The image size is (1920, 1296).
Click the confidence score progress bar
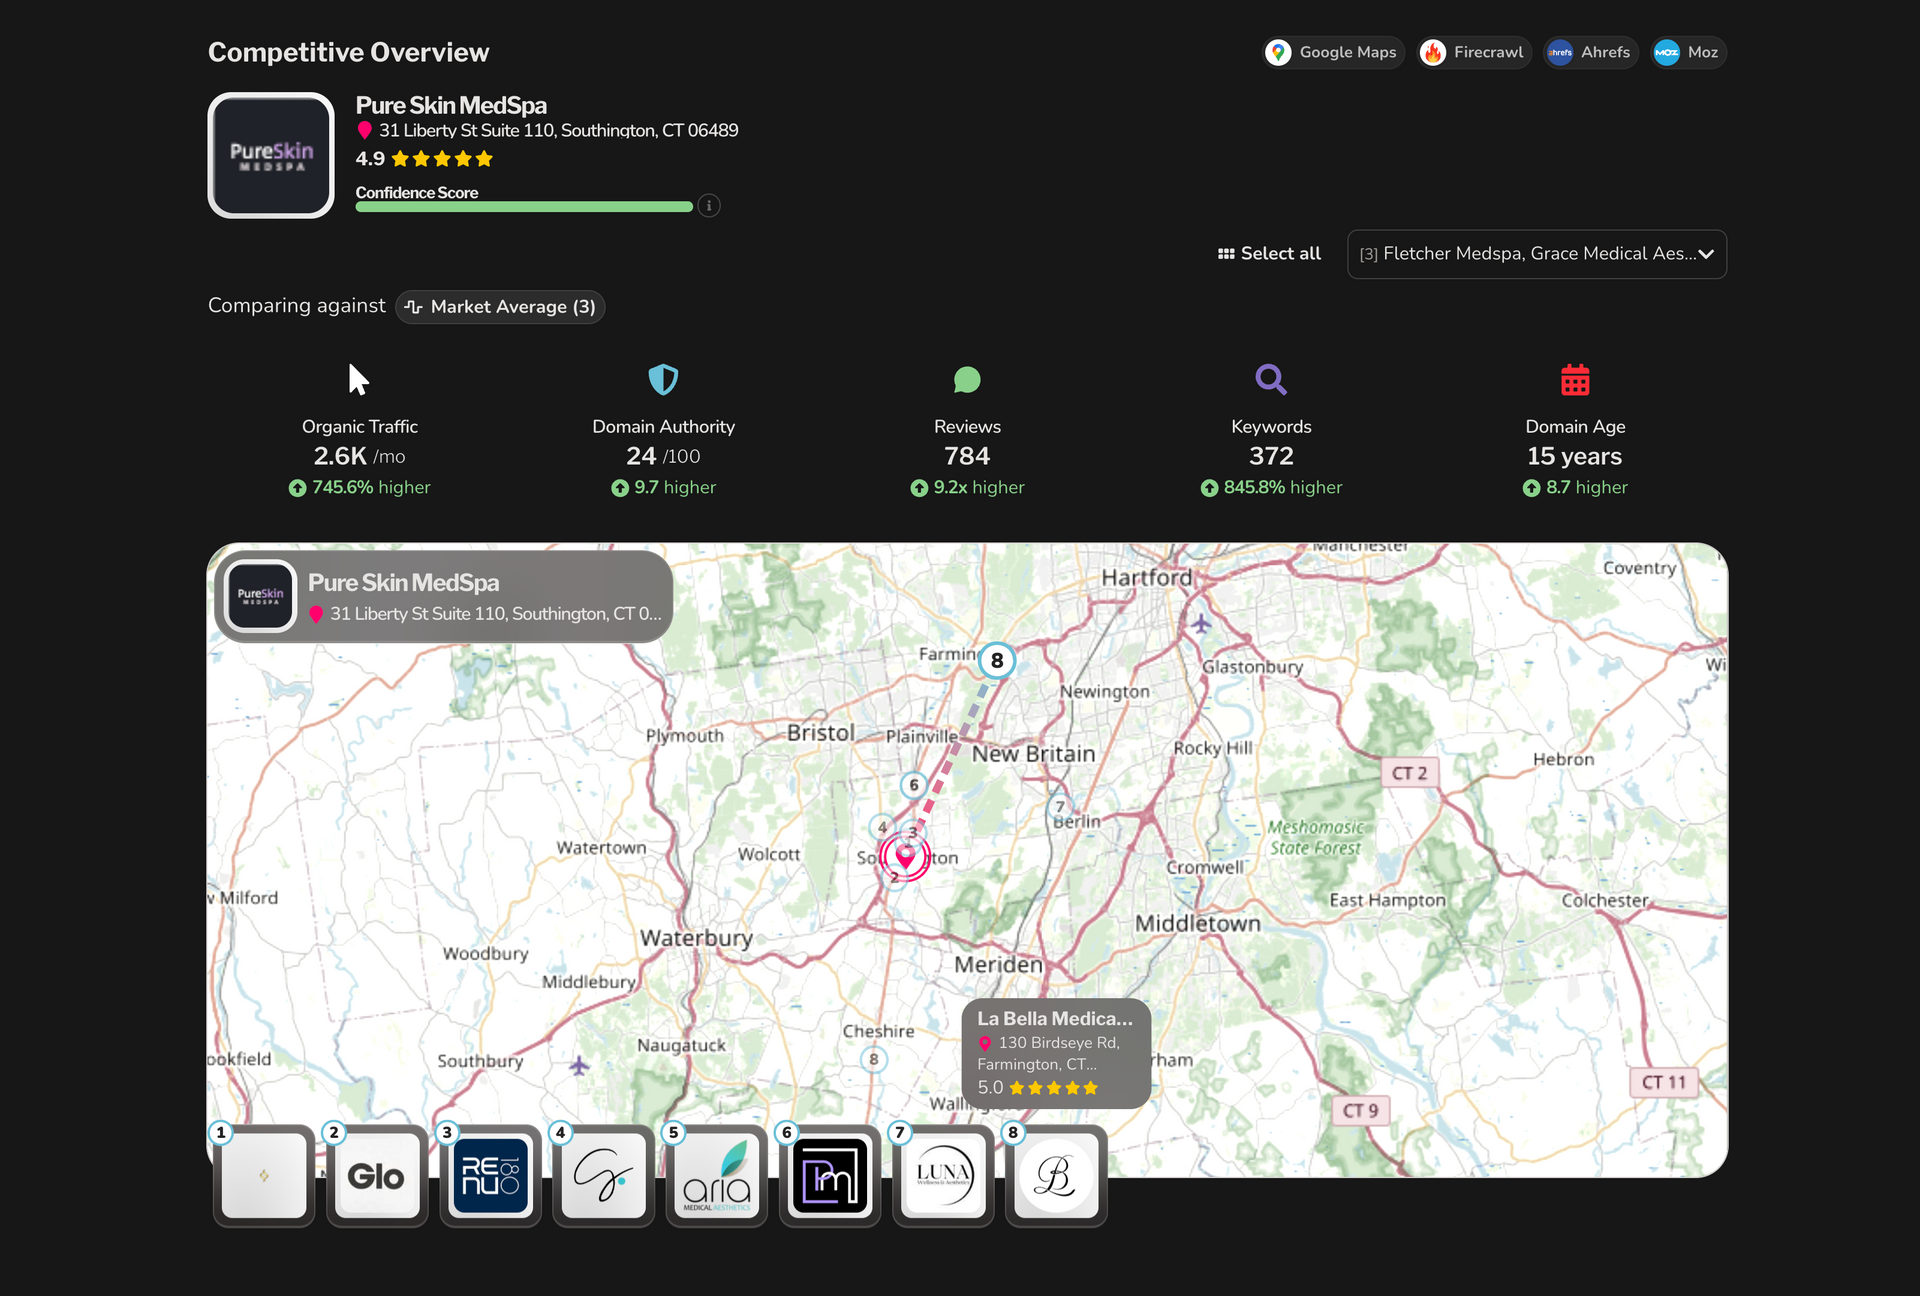coord(524,207)
